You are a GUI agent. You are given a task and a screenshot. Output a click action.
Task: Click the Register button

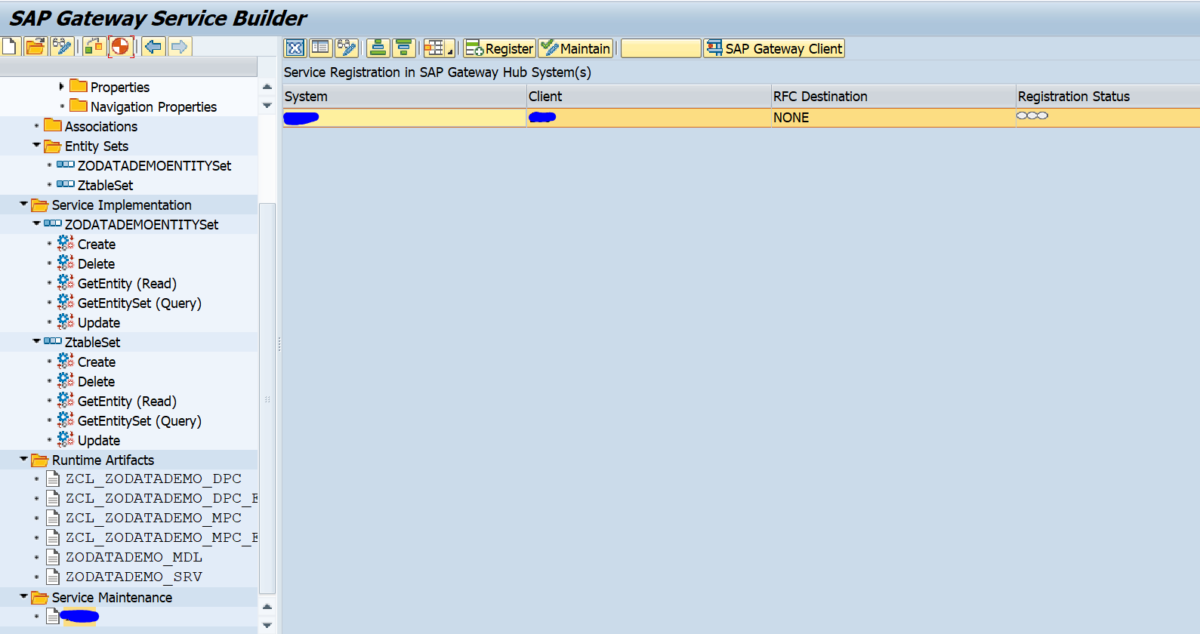tap(497, 47)
